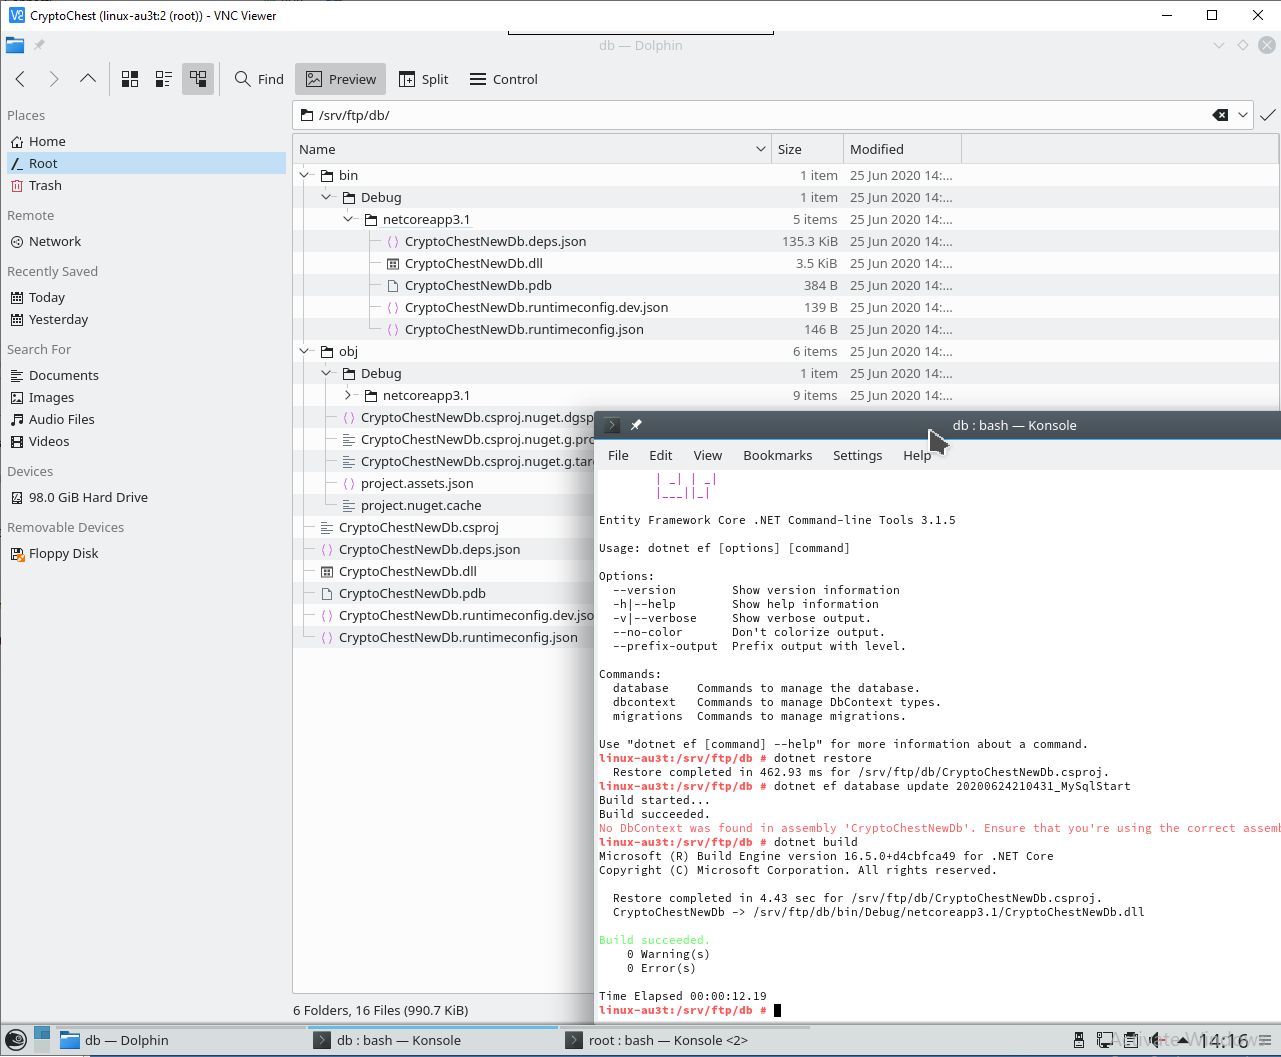This screenshot has height=1057, width=1281.
Task: Sort by Size column header
Action: pyautogui.click(x=807, y=149)
